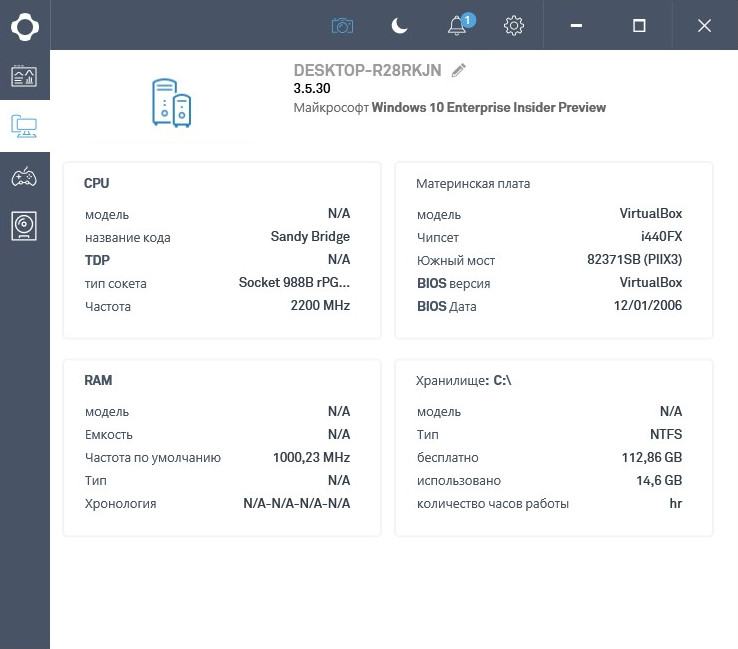Click the RAM card heading
The height and width of the screenshot is (649, 738).
(98, 380)
